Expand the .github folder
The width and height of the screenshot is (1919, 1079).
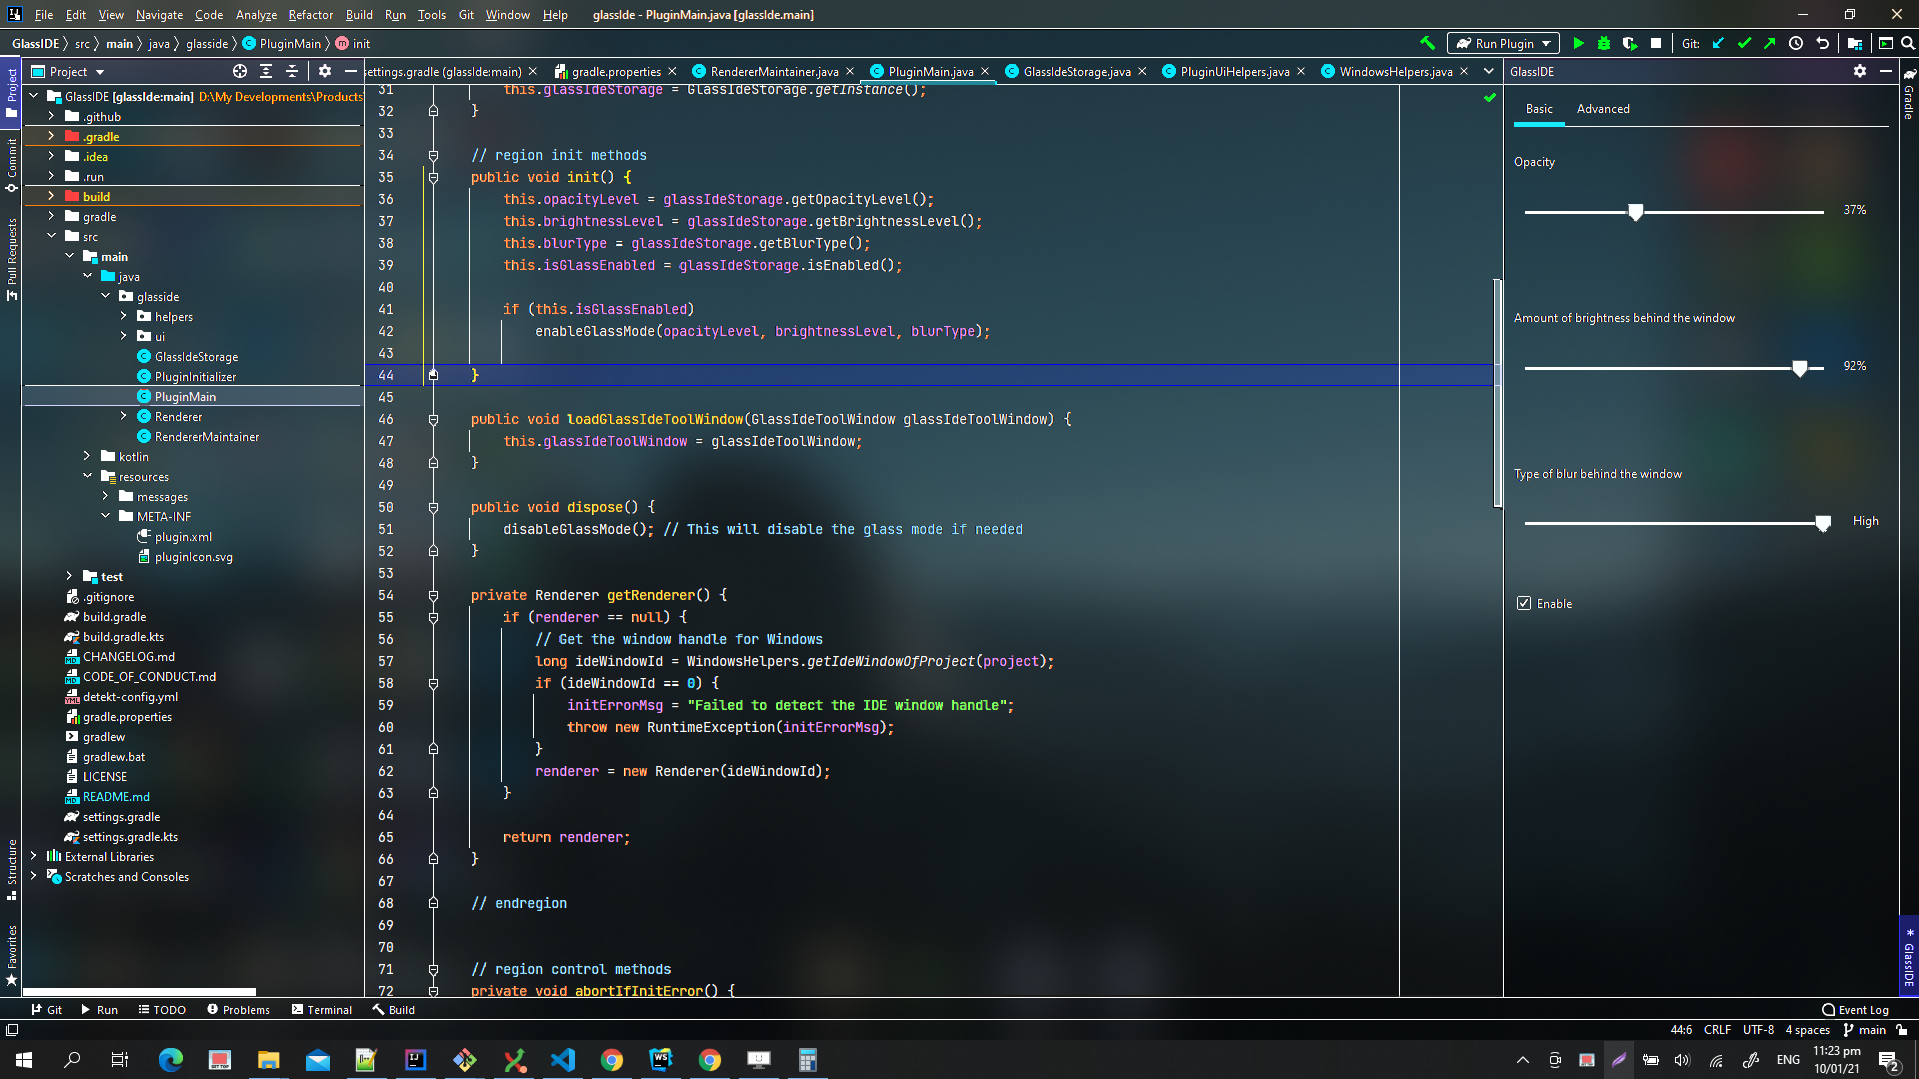(51, 116)
